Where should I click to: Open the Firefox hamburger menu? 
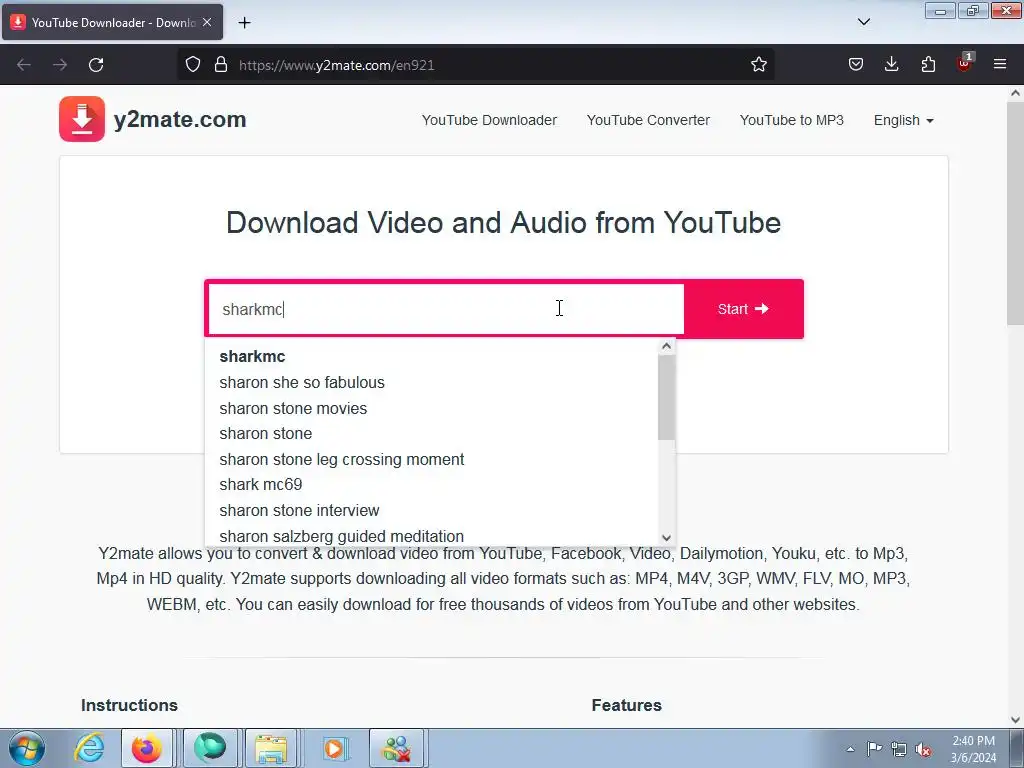(1000, 64)
